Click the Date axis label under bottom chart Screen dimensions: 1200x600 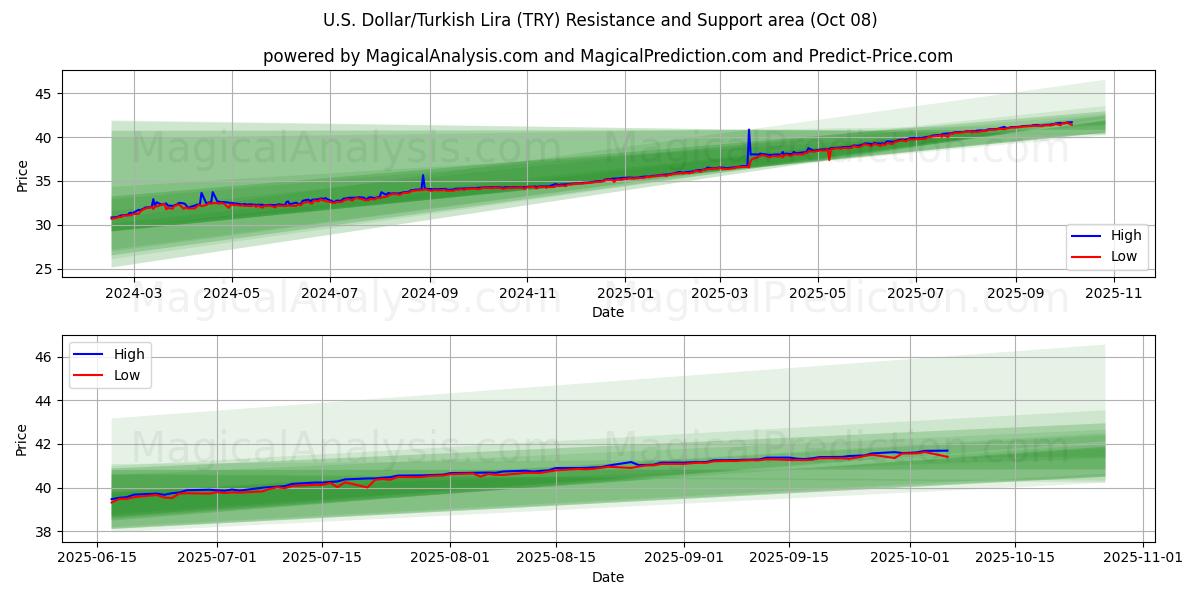pos(607,577)
